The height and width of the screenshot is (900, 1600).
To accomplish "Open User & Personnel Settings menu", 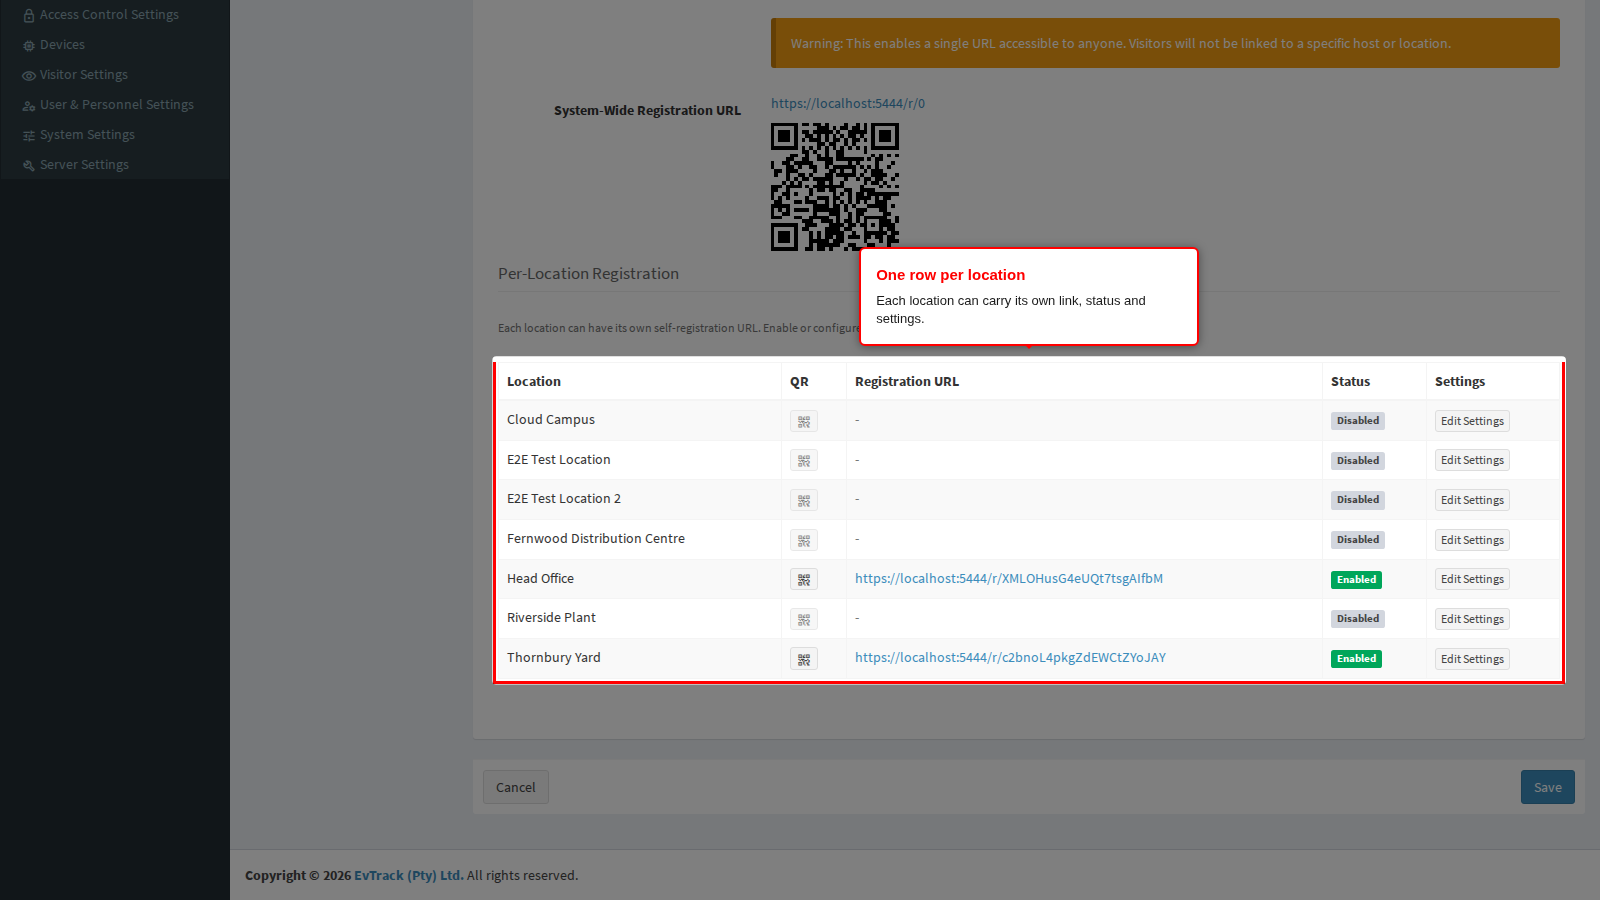I will click(x=115, y=105).
